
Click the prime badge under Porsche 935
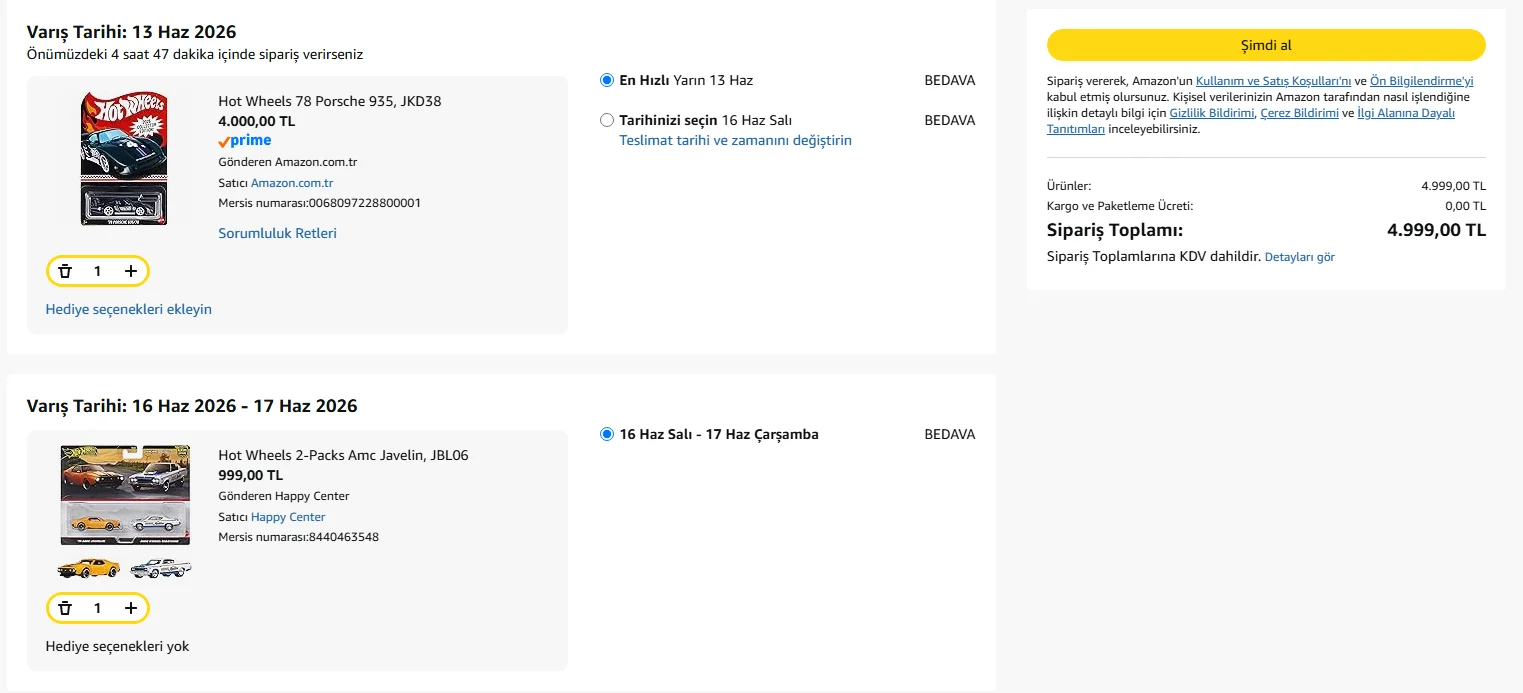pos(245,141)
